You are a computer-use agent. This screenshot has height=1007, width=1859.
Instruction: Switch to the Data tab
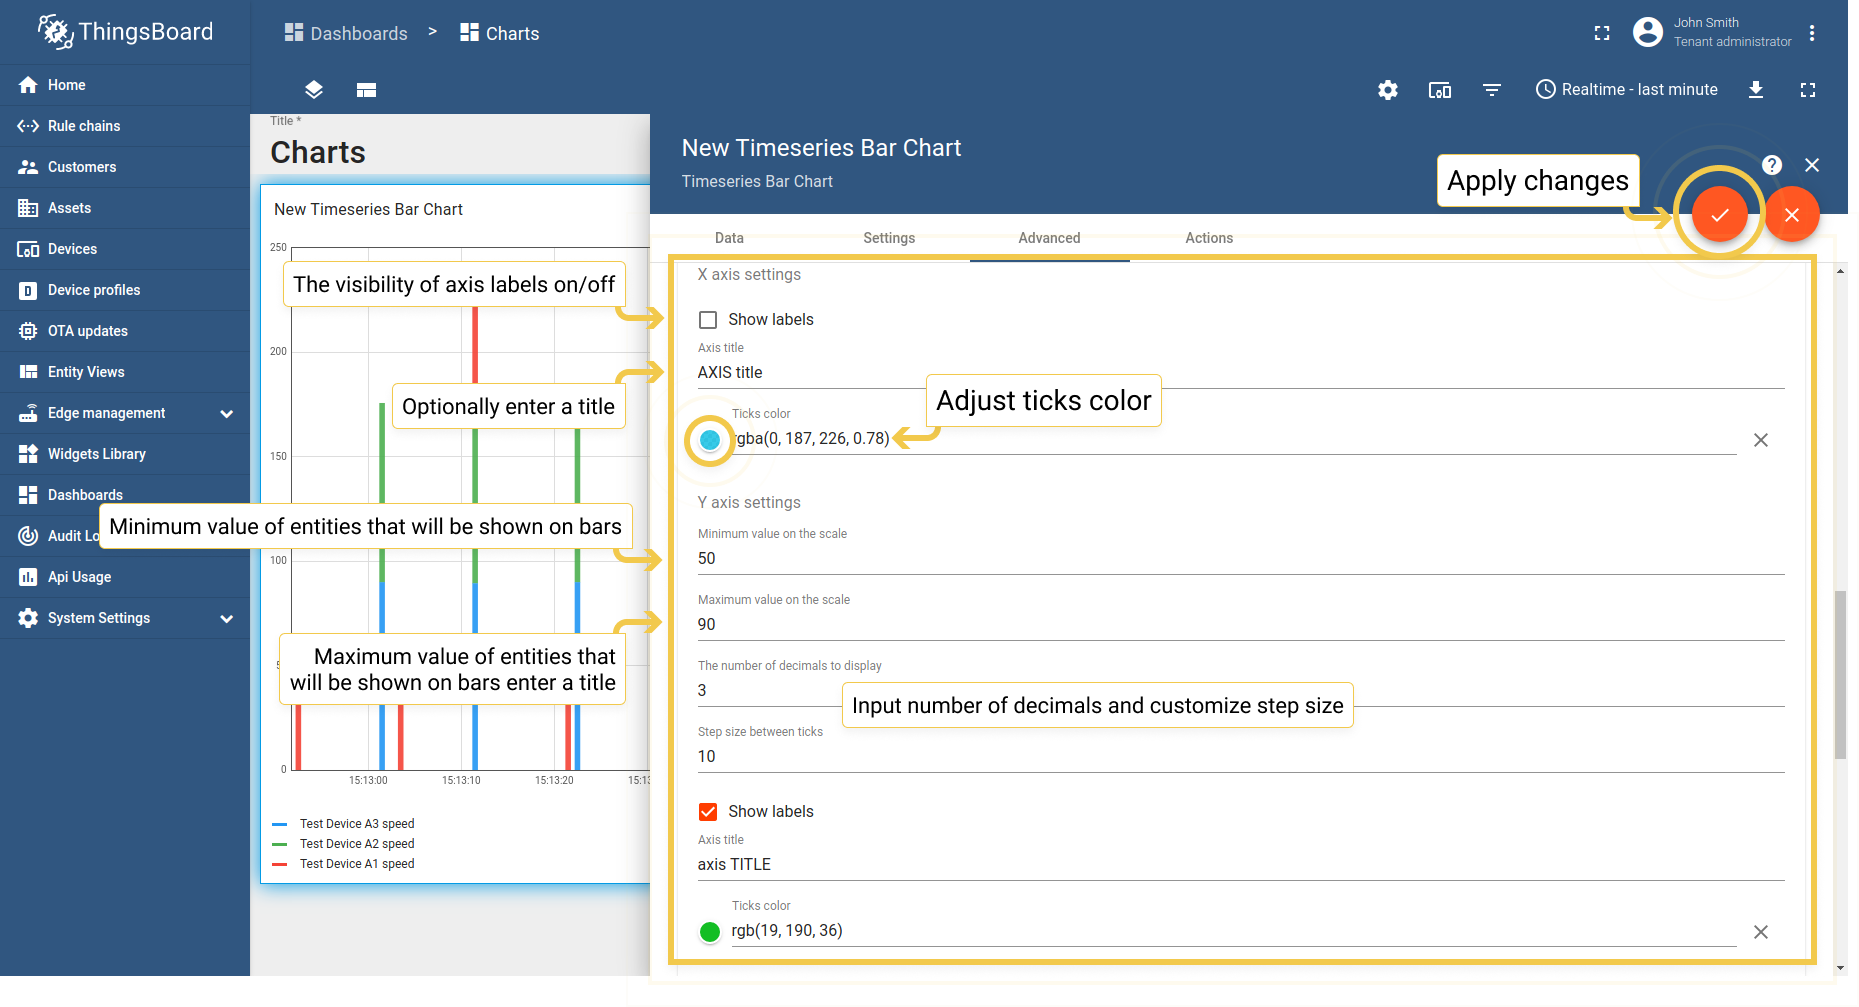coord(729,238)
